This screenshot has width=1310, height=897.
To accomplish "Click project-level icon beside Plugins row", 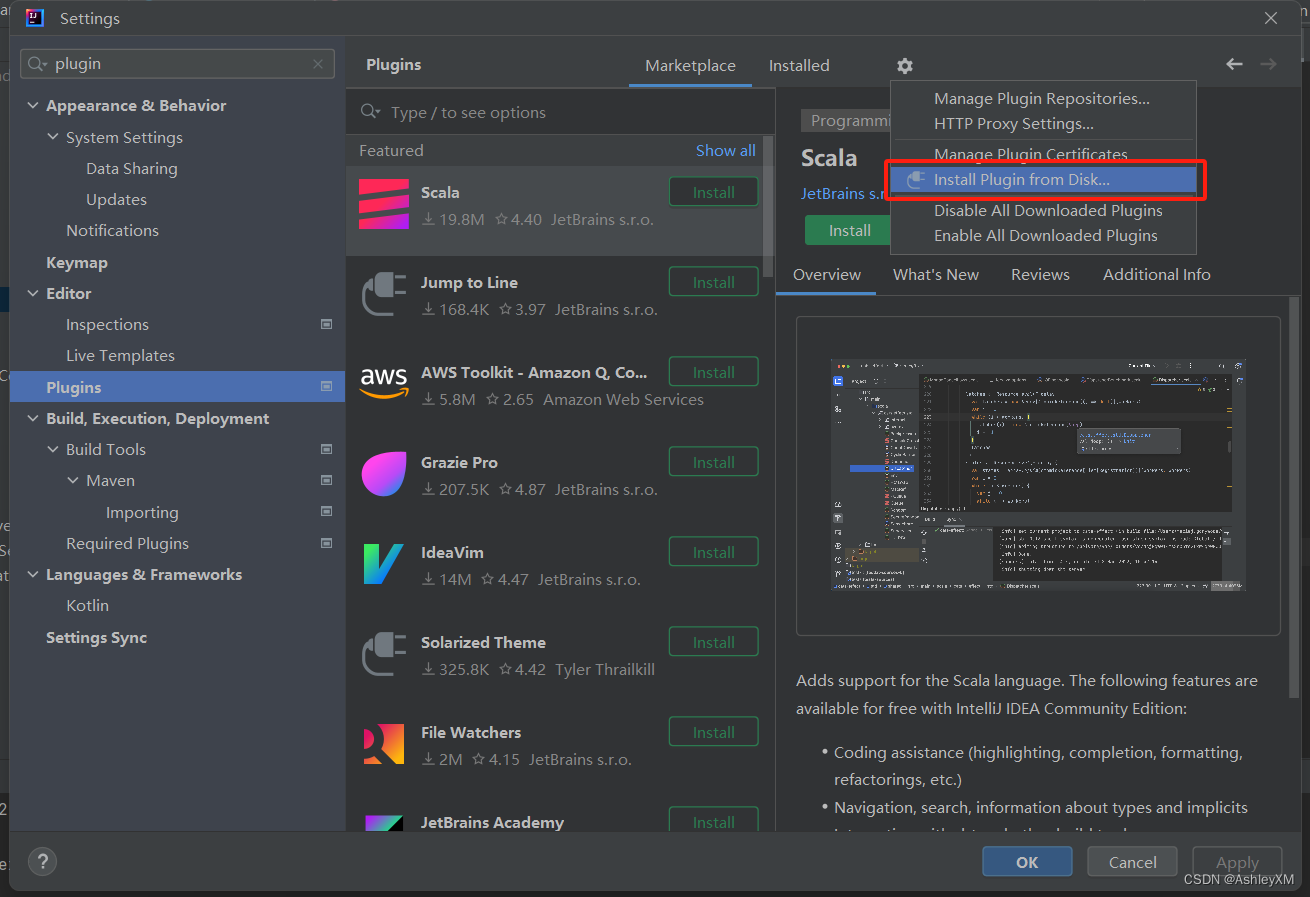I will (x=326, y=386).
